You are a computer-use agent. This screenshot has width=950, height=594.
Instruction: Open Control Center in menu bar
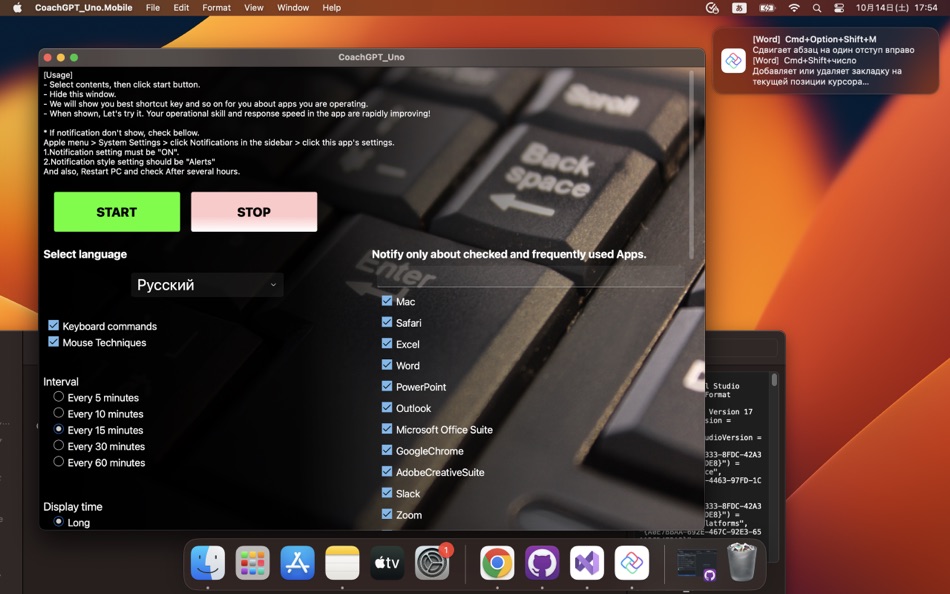click(x=839, y=8)
